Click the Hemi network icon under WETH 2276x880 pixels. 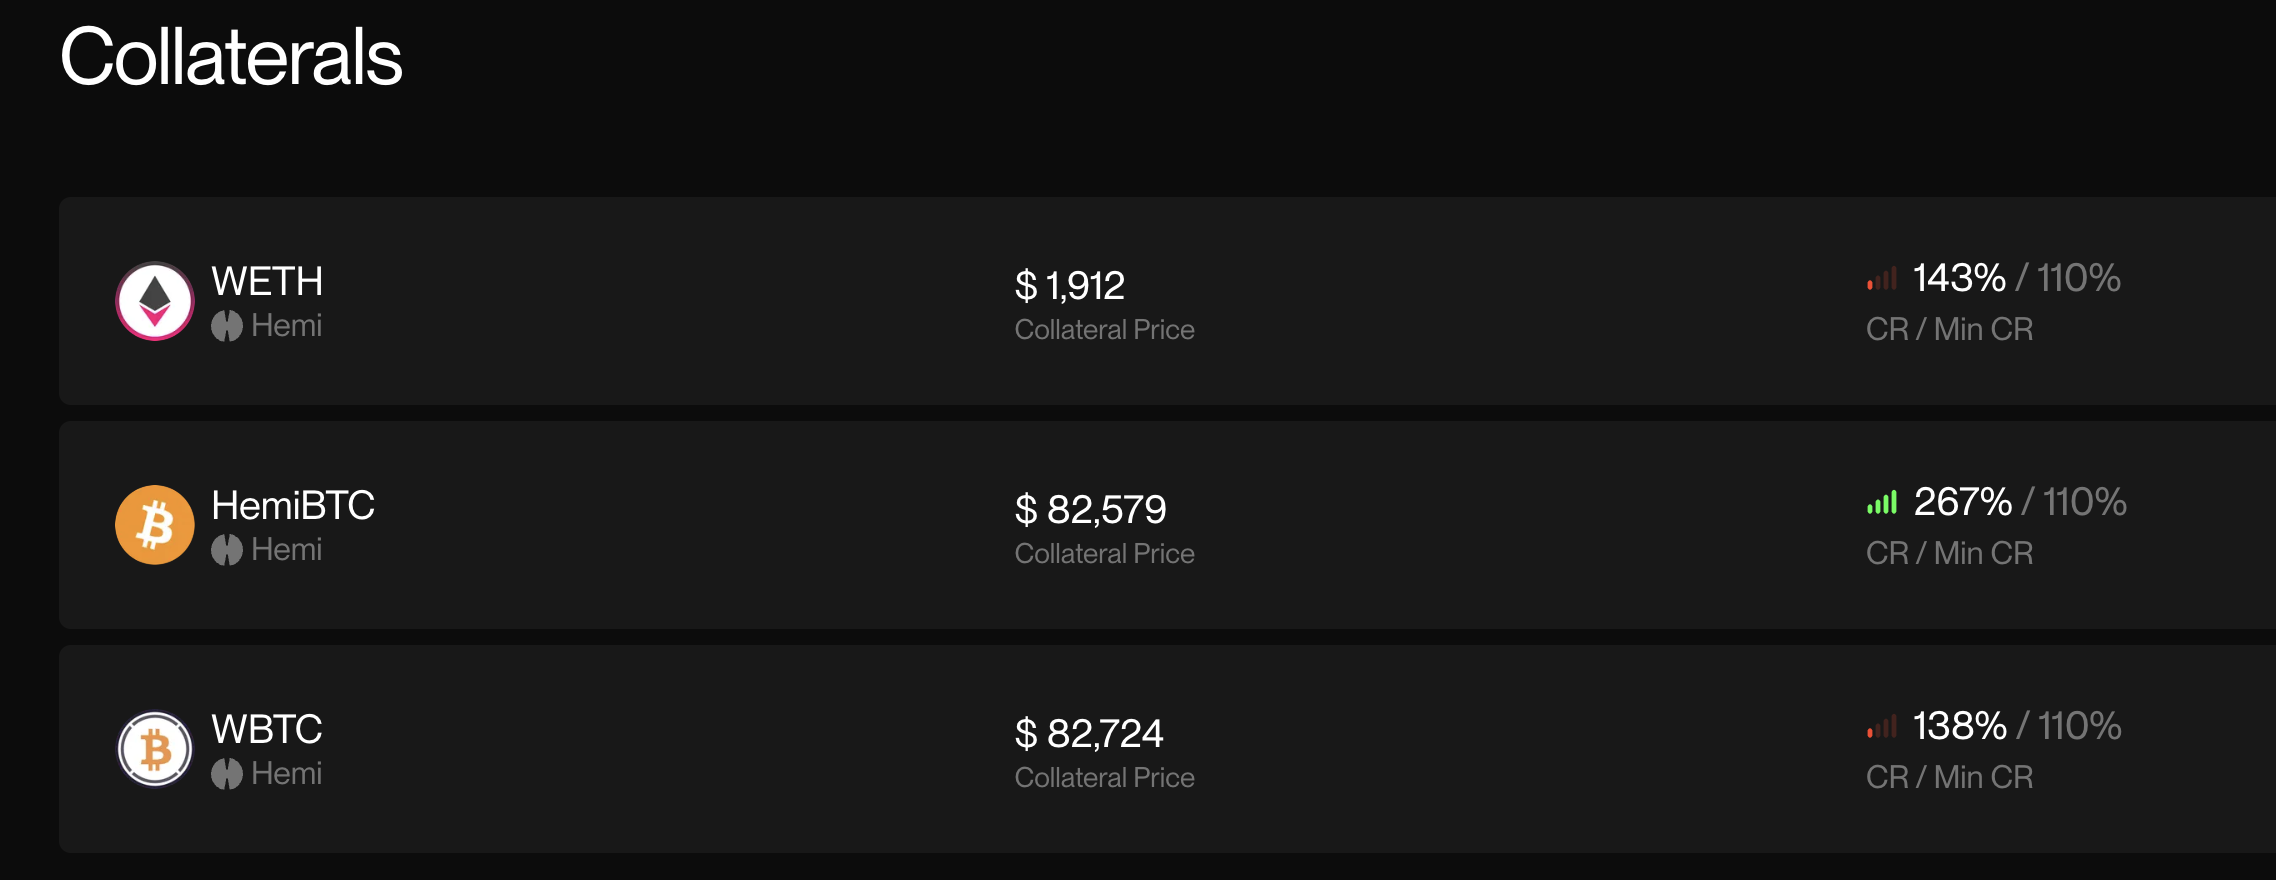(227, 326)
